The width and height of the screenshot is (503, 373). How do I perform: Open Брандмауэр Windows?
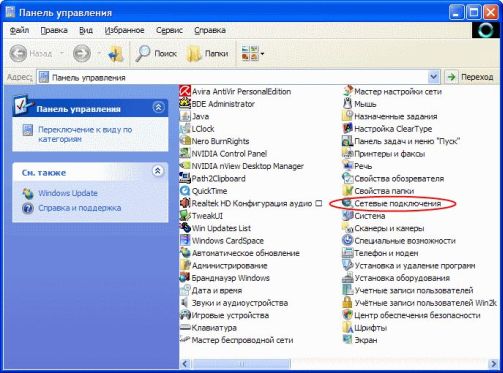pyautogui.click(x=225, y=278)
